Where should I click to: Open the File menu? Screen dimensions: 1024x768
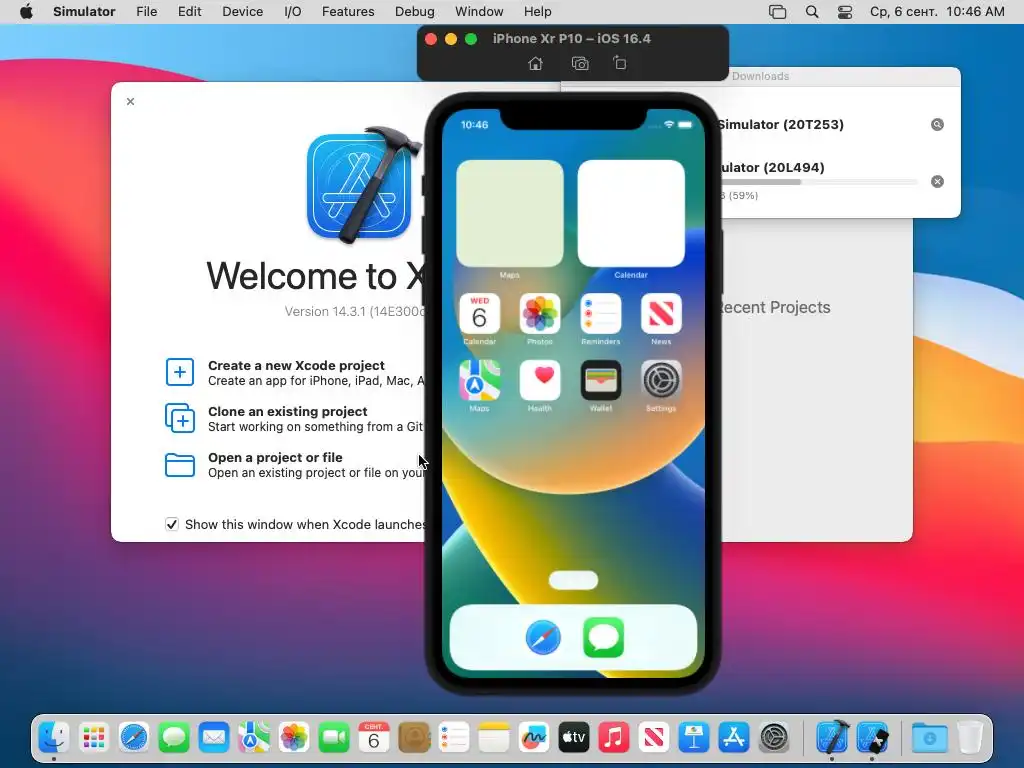click(x=146, y=12)
